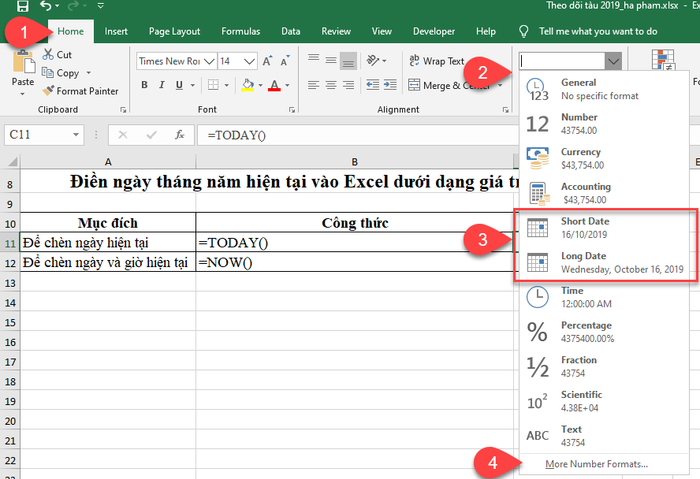The width and height of the screenshot is (700, 479).
Task: Click the Paste clipboard icon
Action: click(24, 62)
